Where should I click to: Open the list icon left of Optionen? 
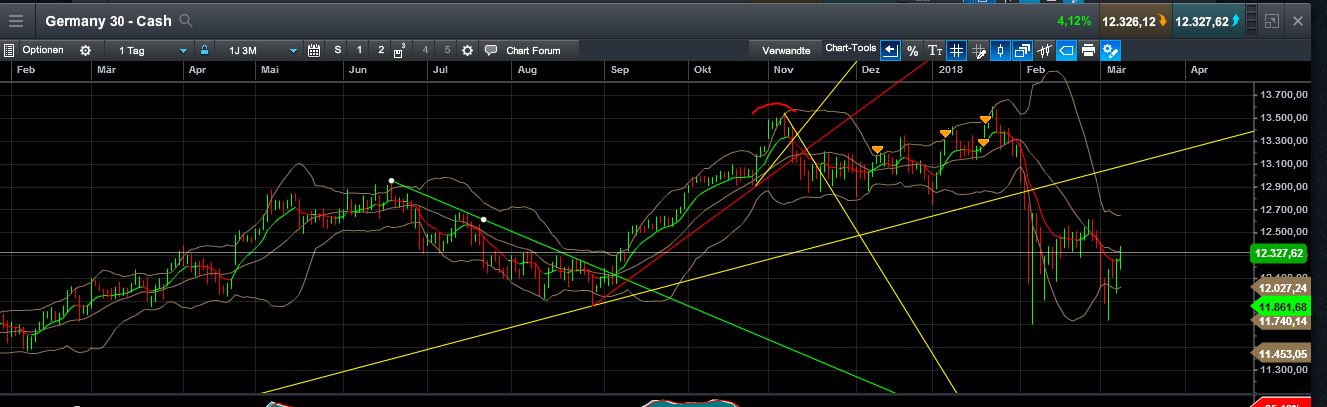tap(9, 50)
